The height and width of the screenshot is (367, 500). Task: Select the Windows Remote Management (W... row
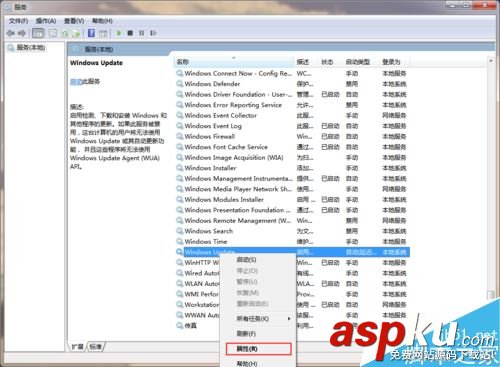click(292, 220)
